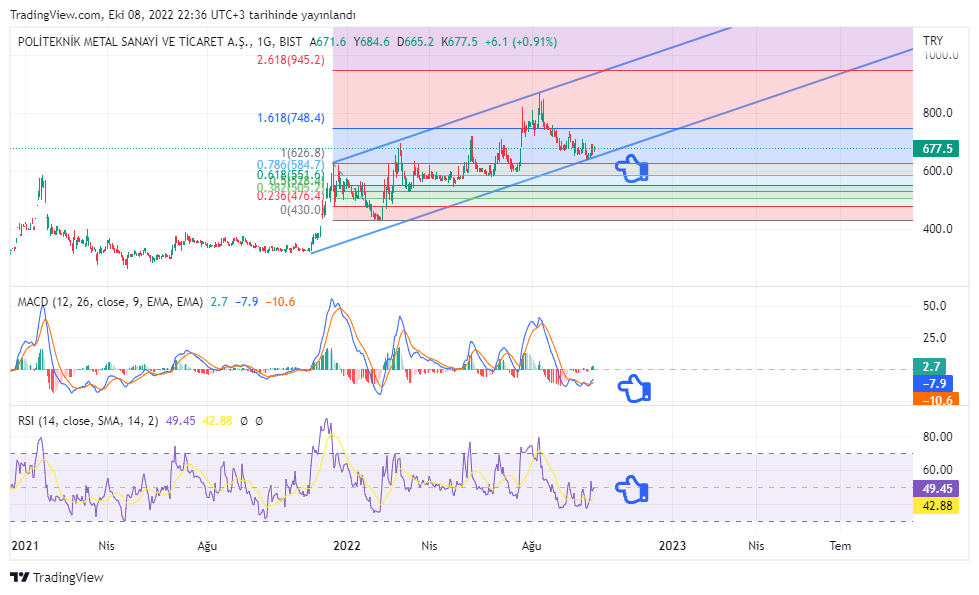Click the orange '−10.6' tag on the MACD axis
979x595 pixels.
(x=936, y=399)
